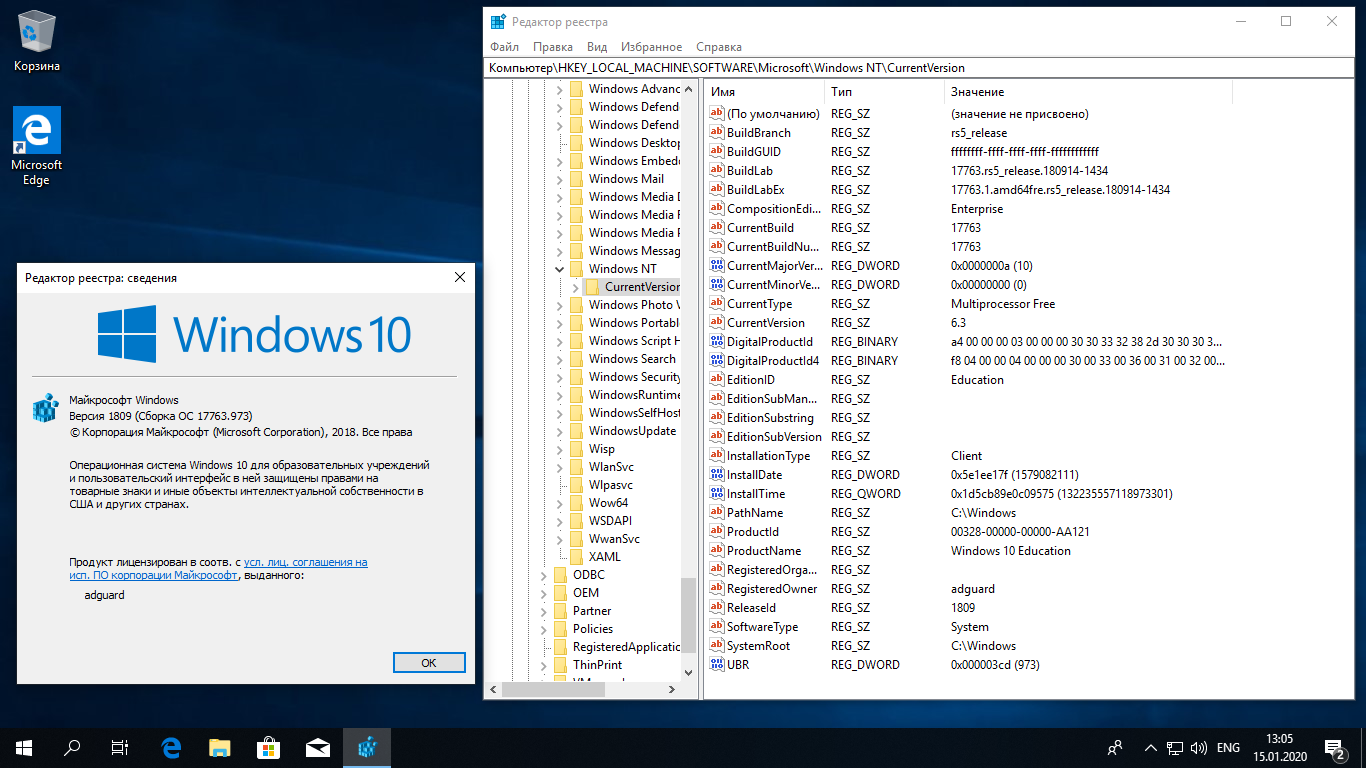Switch the ENG input language indicator
1366x768 pixels.
coord(1228,747)
